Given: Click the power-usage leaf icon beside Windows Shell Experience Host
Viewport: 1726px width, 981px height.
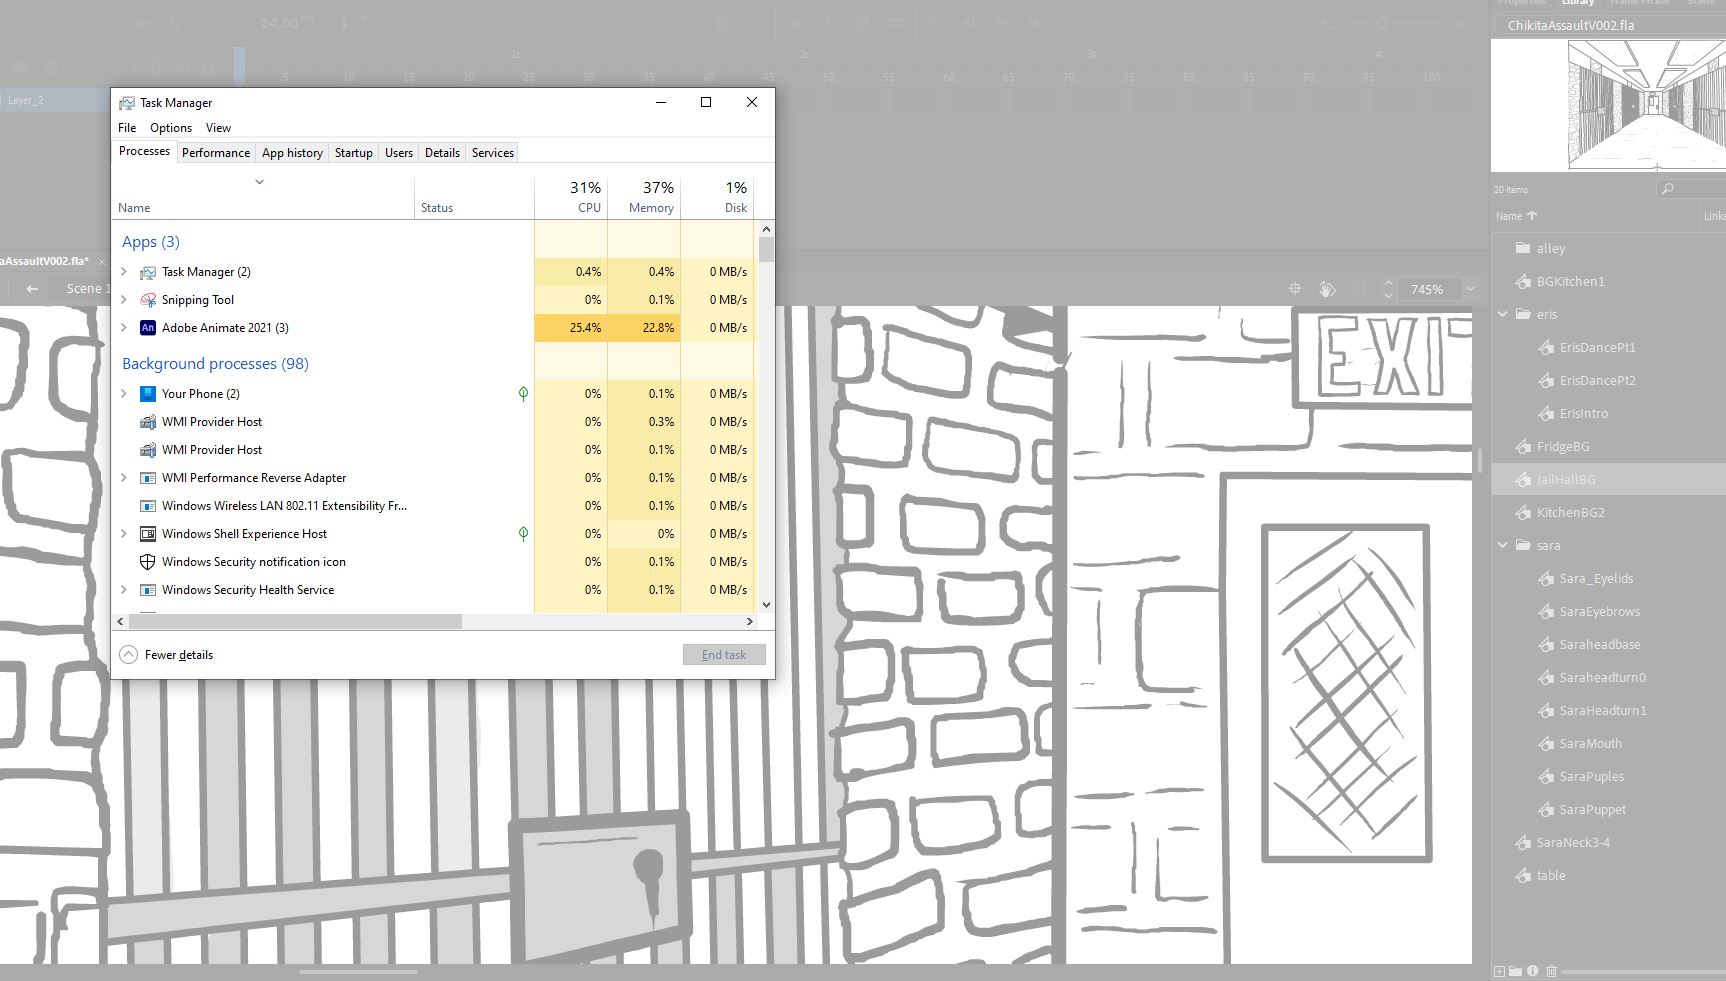Looking at the screenshot, I should click(523, 533).
